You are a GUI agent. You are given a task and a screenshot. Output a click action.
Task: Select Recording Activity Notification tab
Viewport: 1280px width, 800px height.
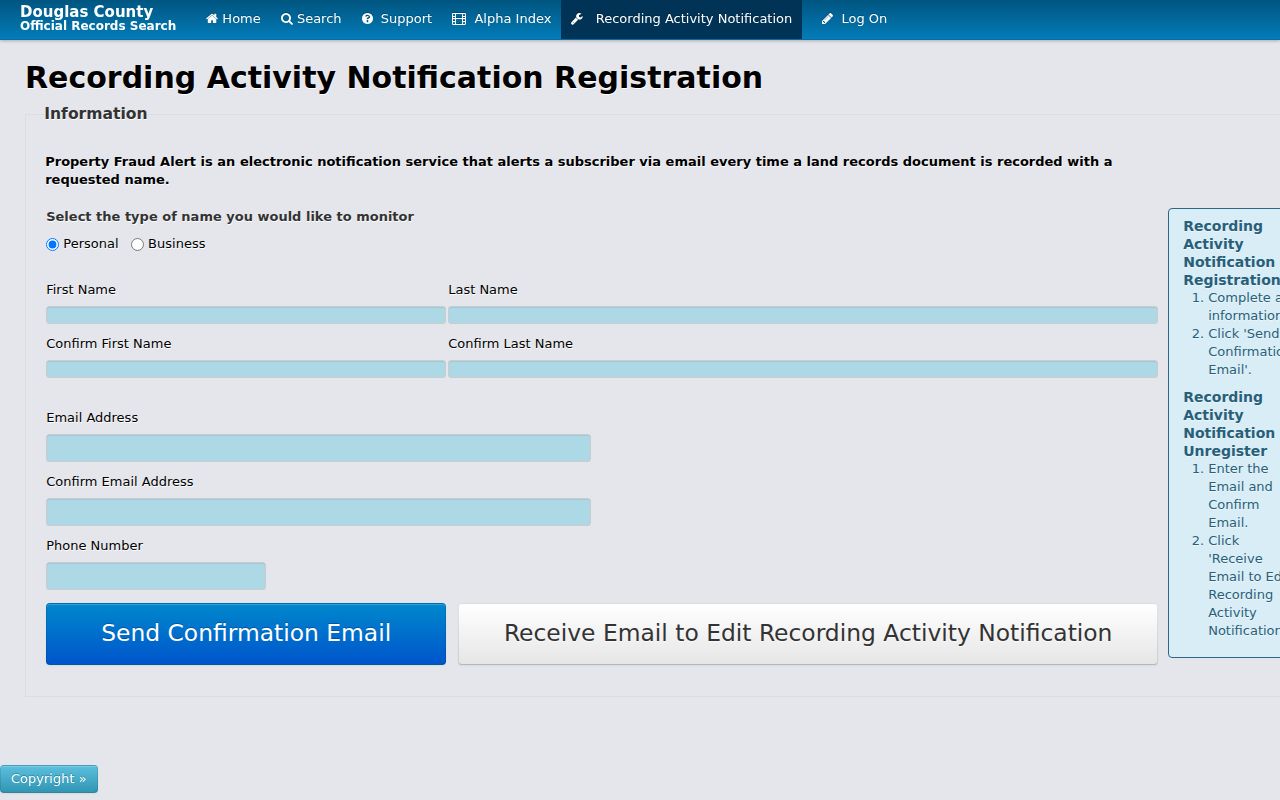click(x=682, y=19)
